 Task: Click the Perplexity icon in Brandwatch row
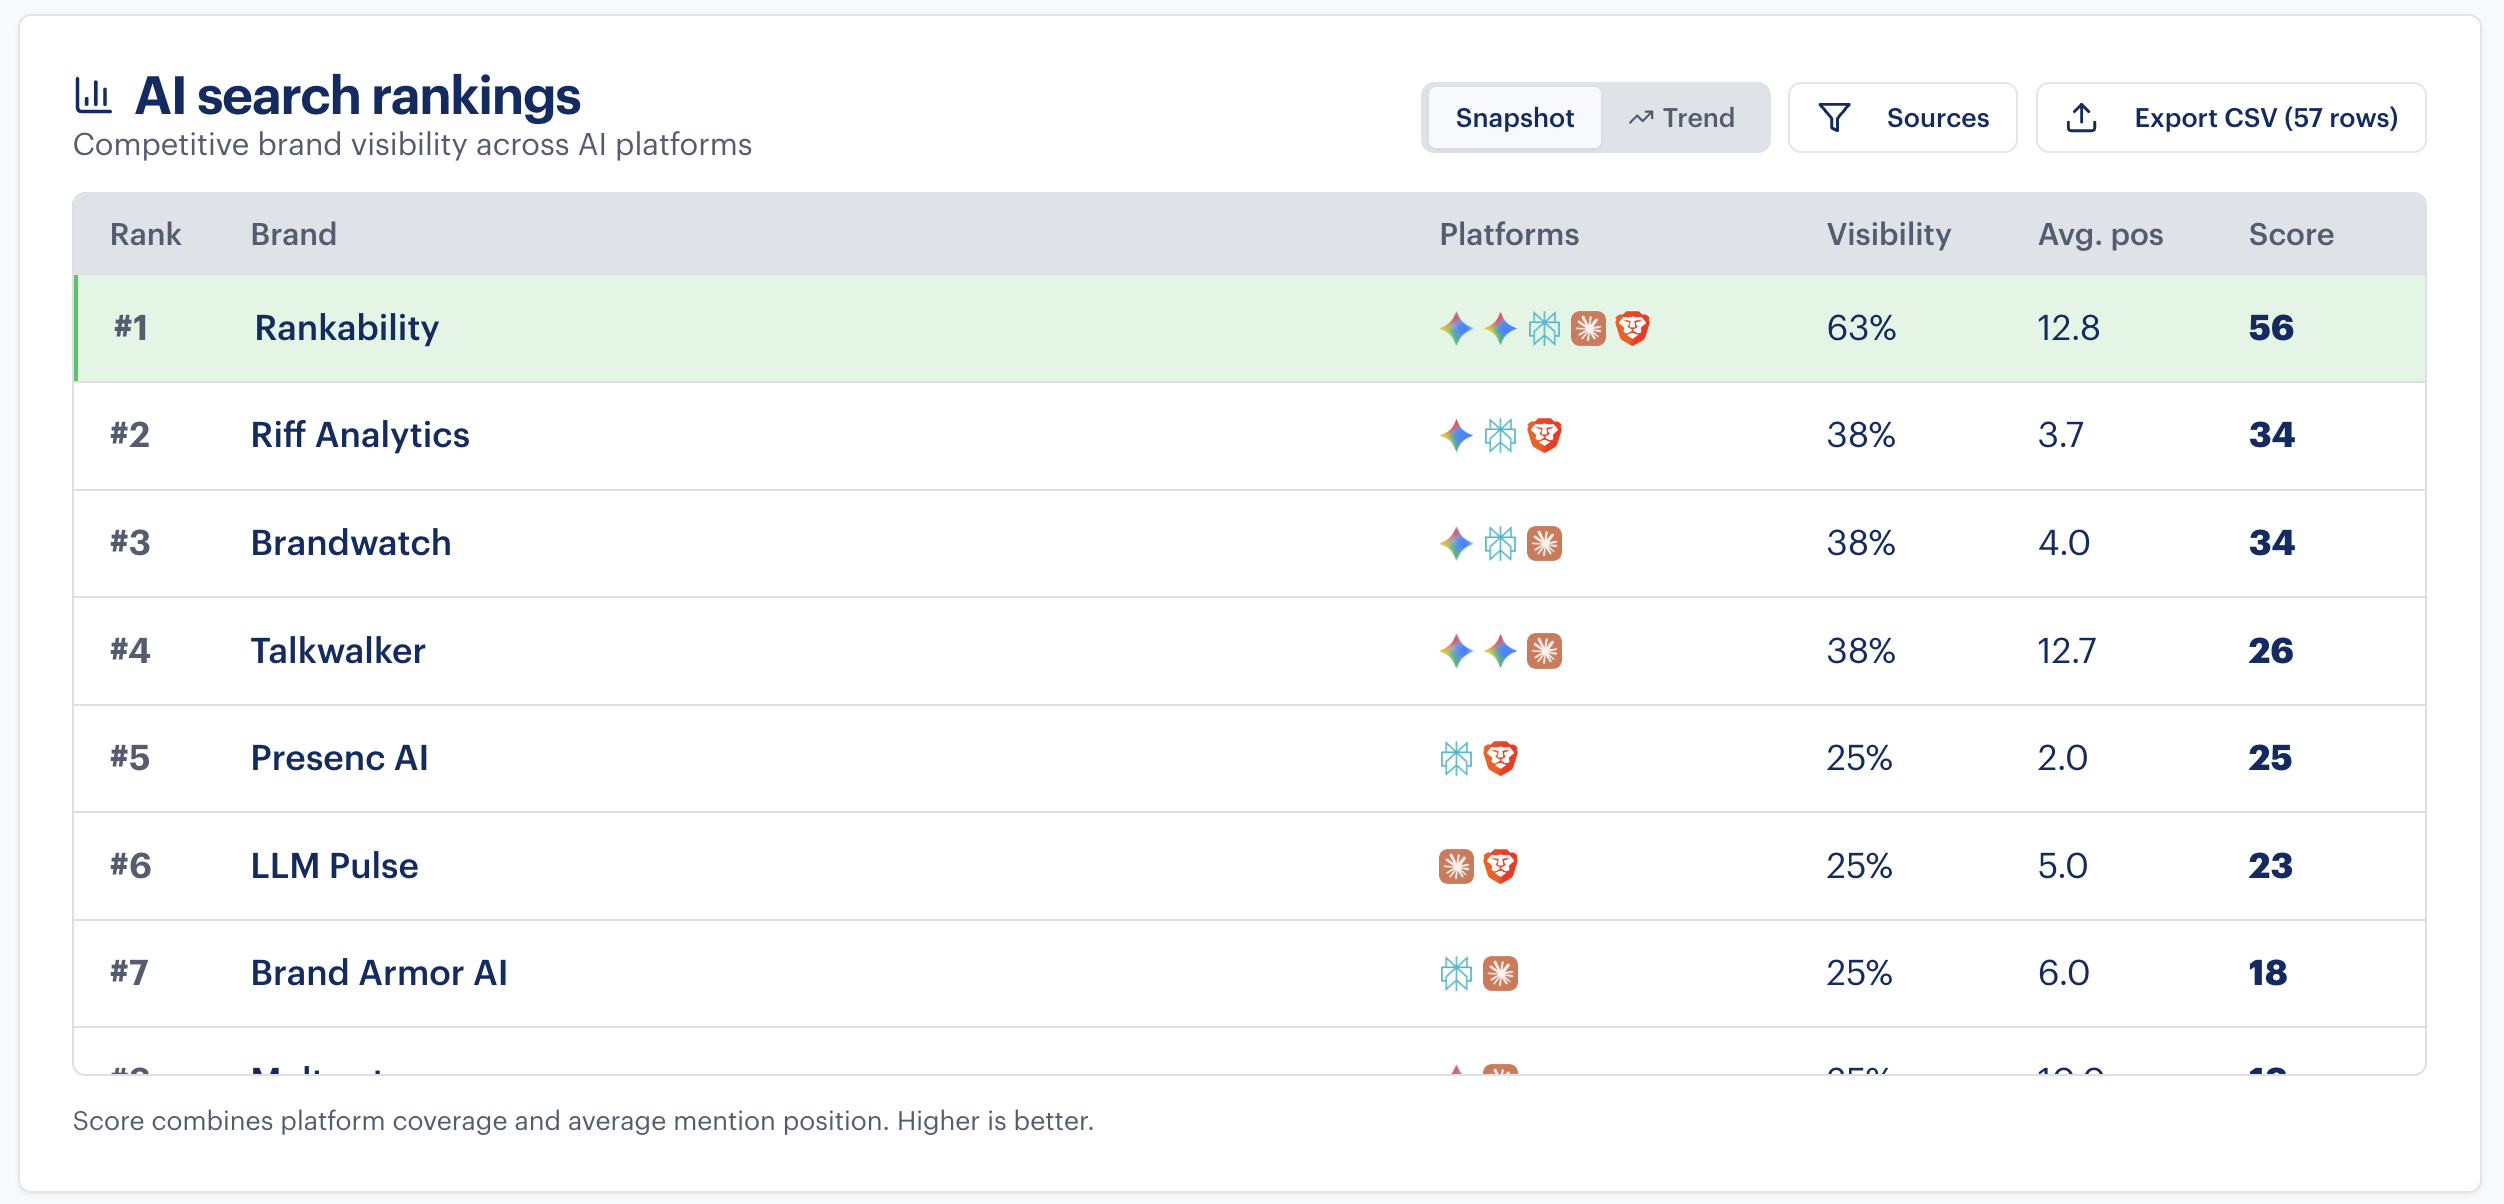coord(1500,543)
